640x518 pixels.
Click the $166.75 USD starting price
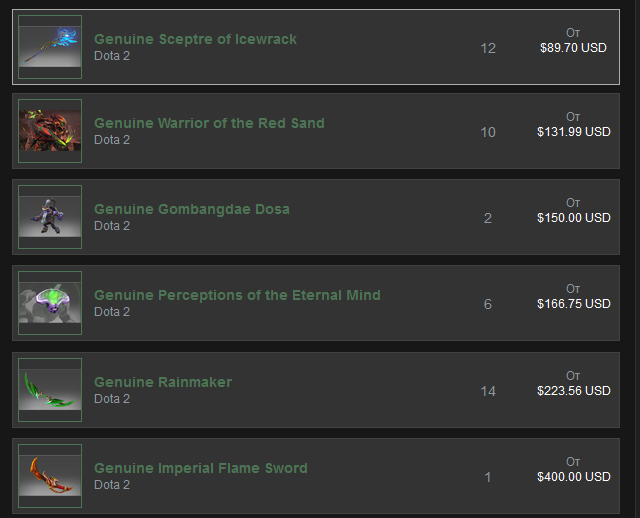pyautogui.click(x=573, y=304)
